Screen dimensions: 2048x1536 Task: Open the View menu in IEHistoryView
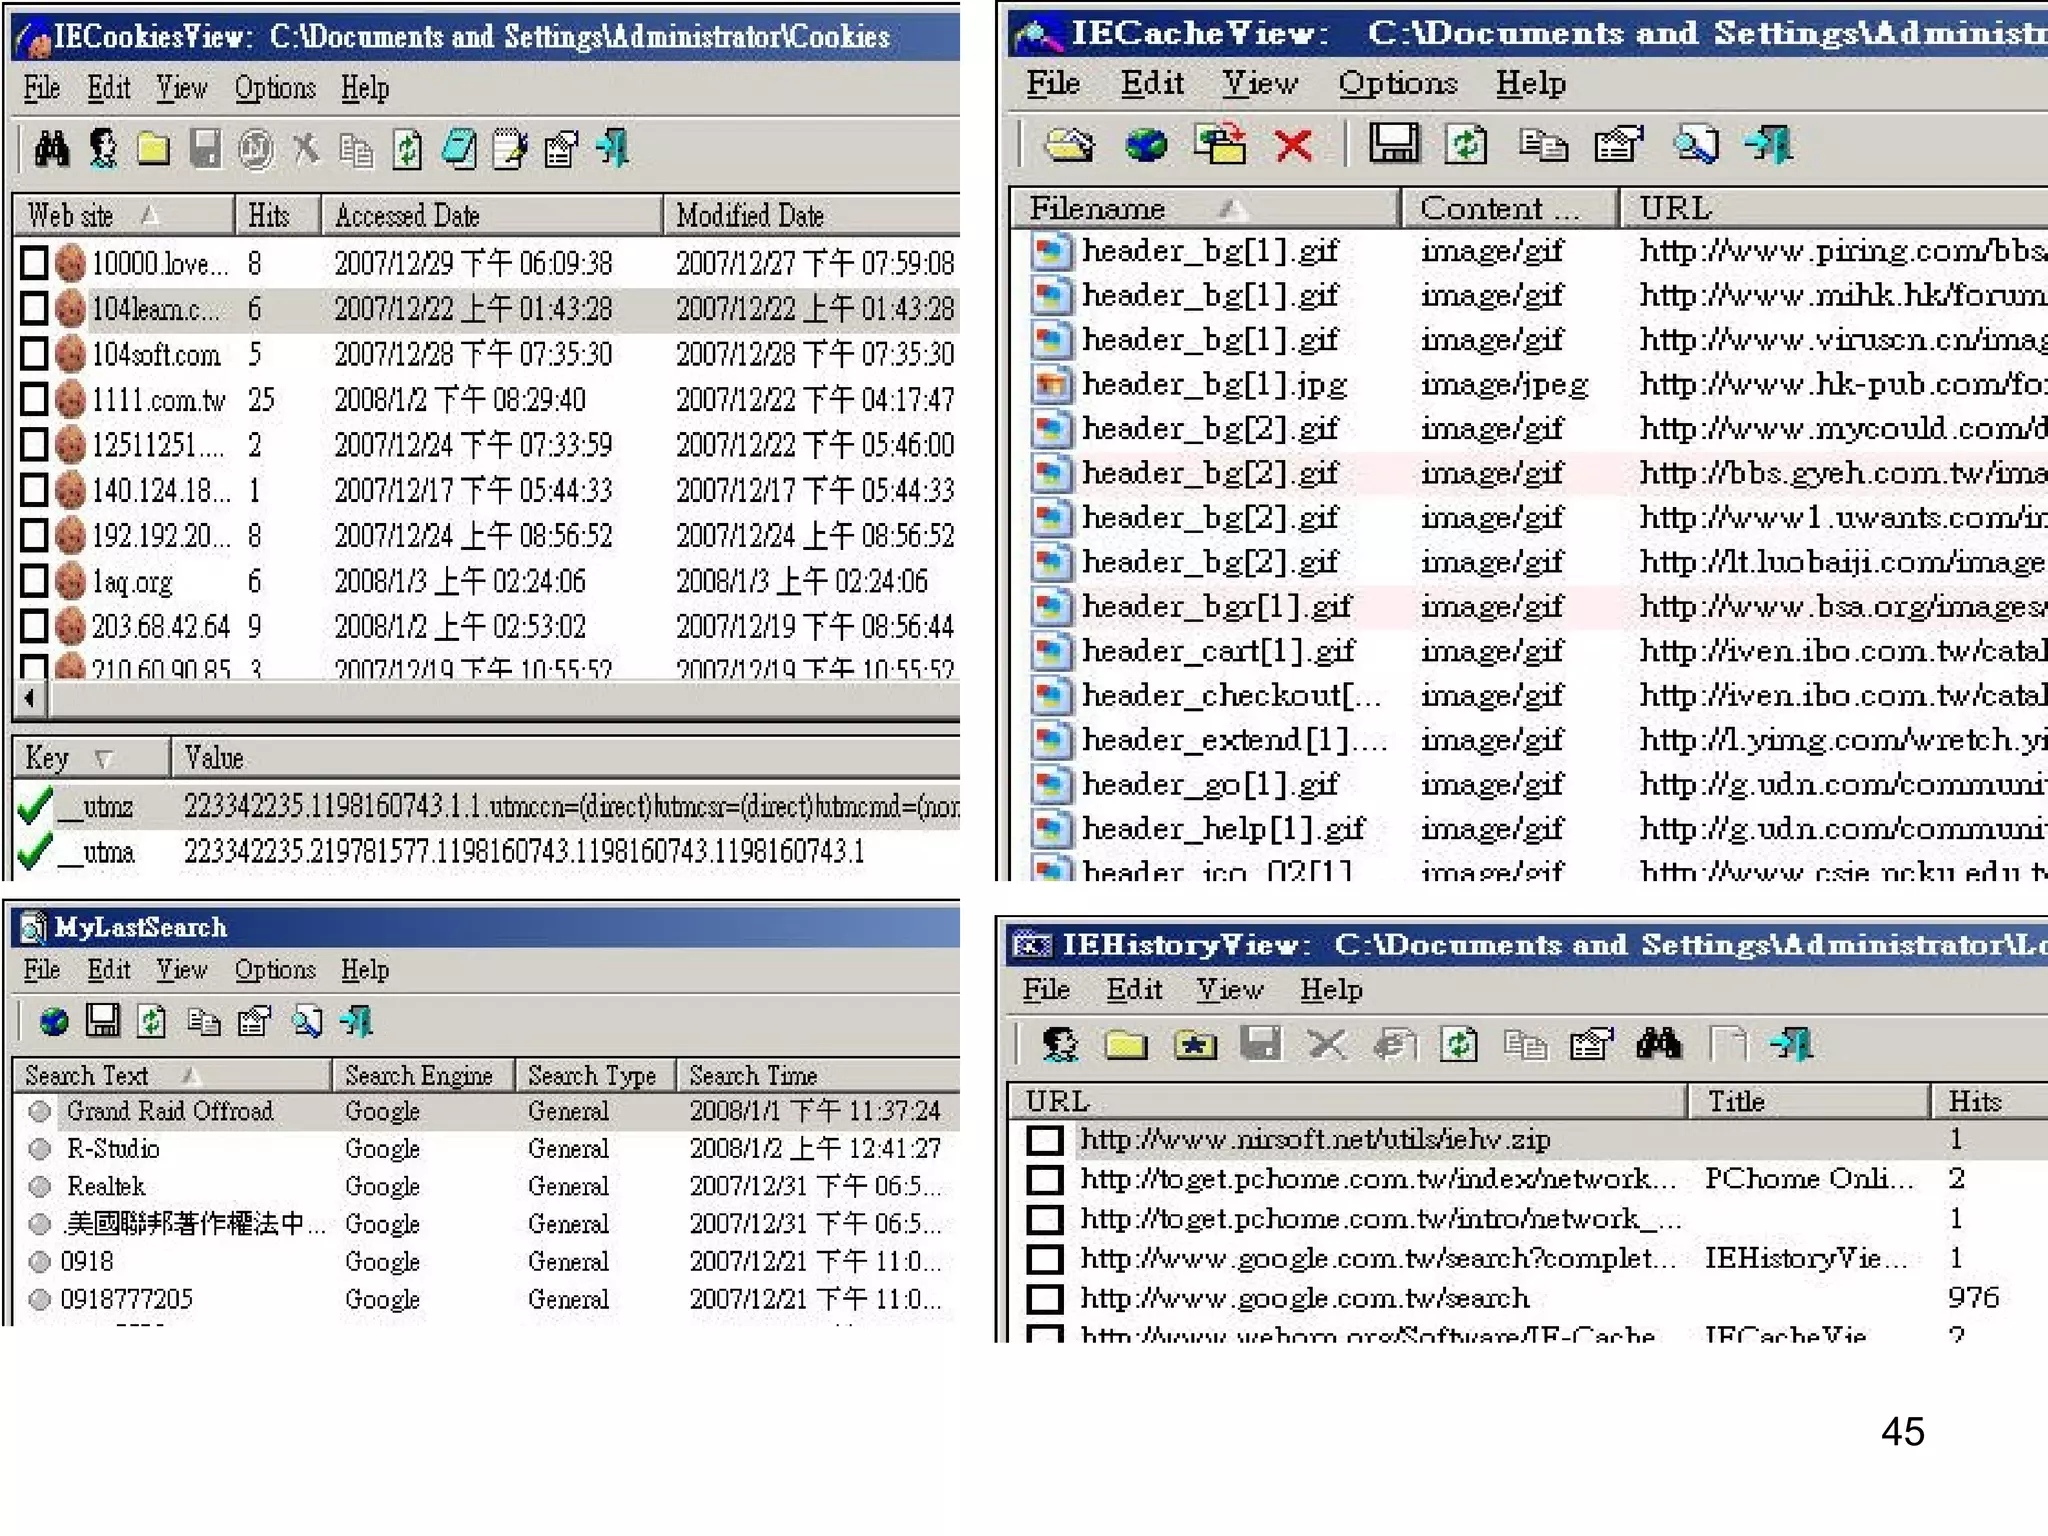pyautogui.click(x=1229, y=990)
